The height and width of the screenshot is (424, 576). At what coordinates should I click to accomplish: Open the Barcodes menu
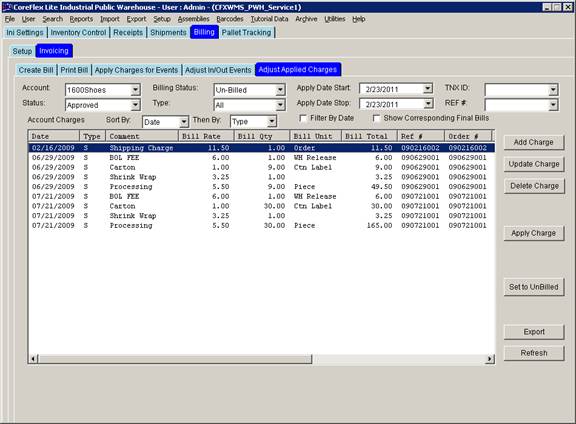(x=230, y=19)
